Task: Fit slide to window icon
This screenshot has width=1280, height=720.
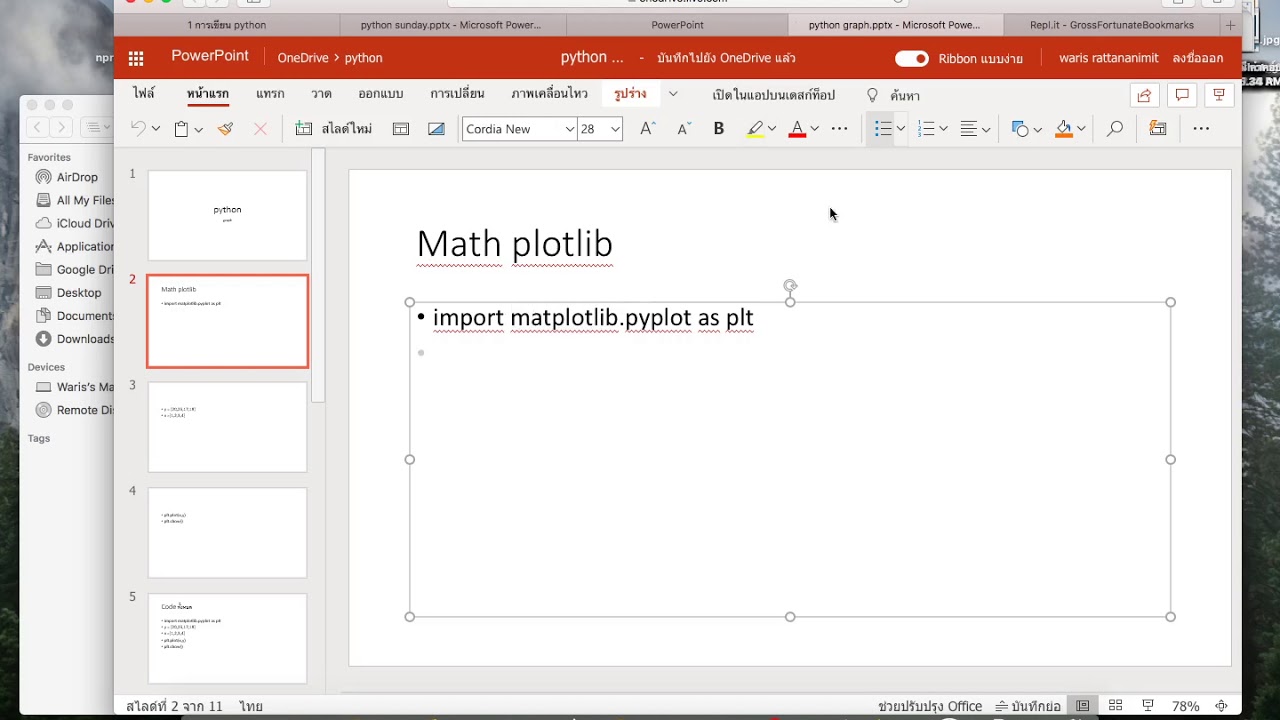Action: click(1221, 706)
